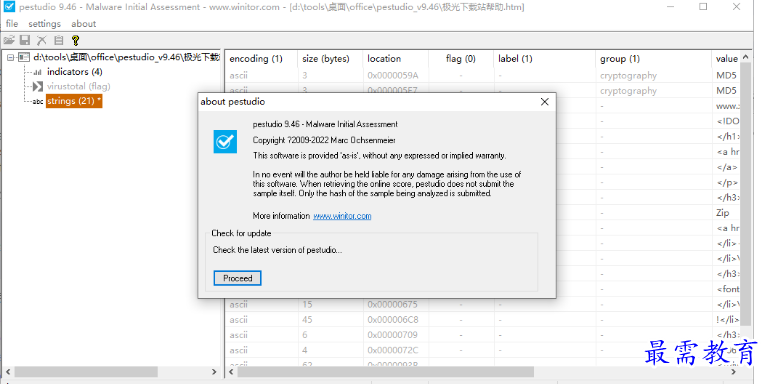Image resolution: width=766 pixels, height=384 pixels.
Task: Click the clipboard copy toolbar icon
Action: click(x=59, y=40)
